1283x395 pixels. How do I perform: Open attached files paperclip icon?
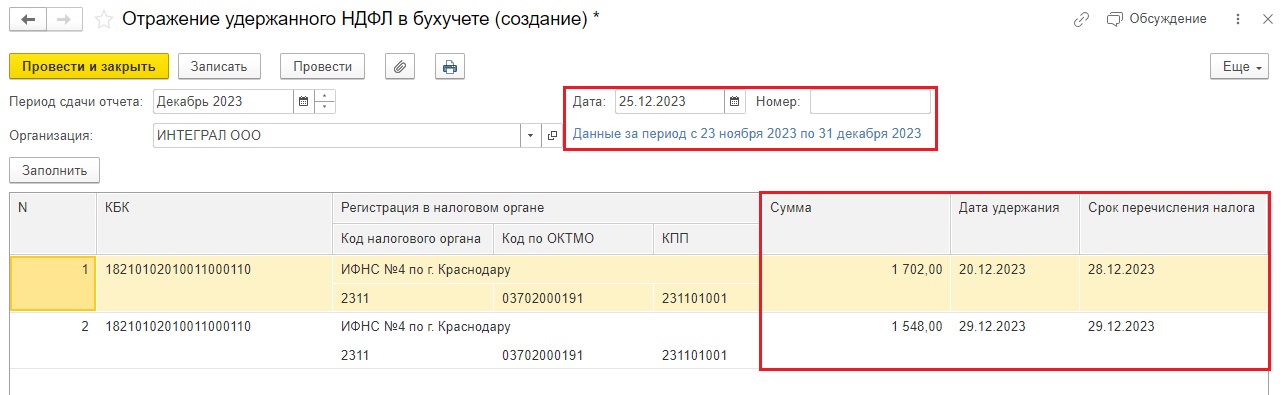(399, 67)
